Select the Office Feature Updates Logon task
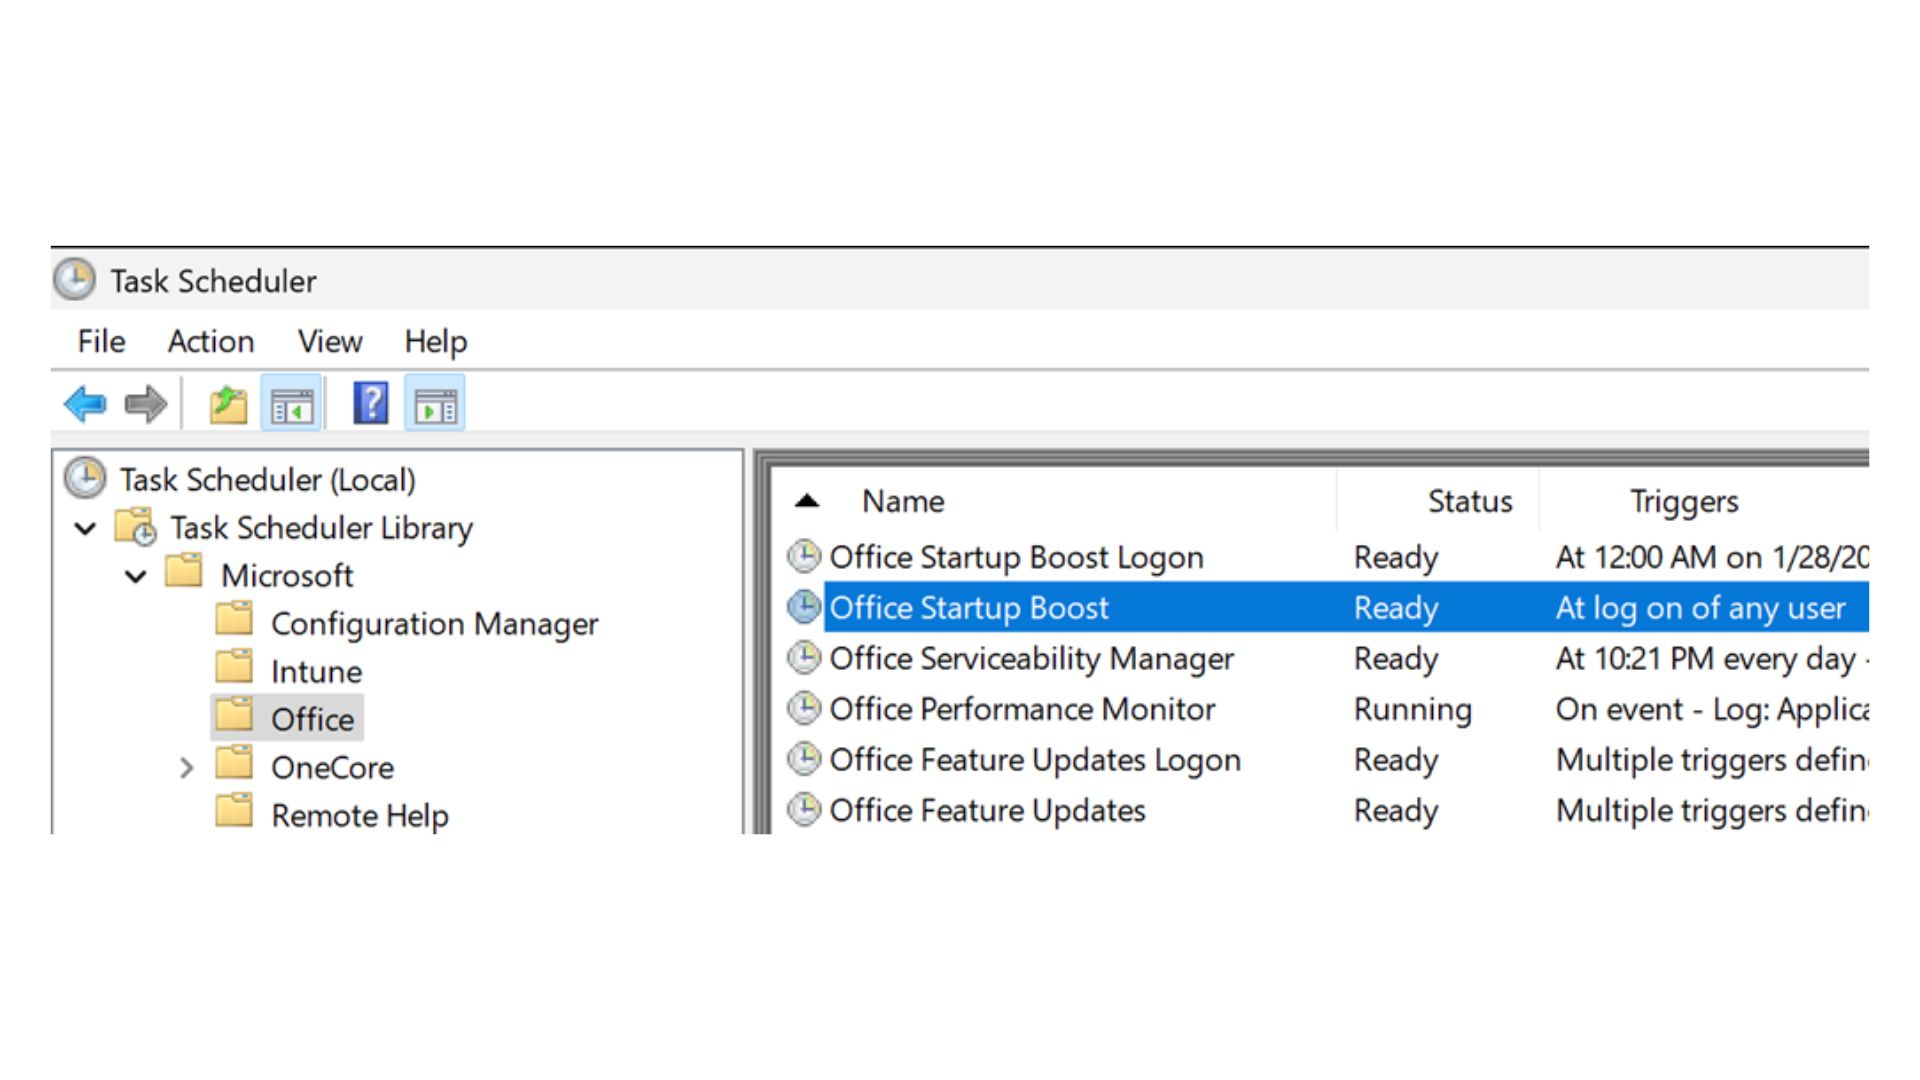This screenshot has width=1920, height=1080. pos(1035,760)
